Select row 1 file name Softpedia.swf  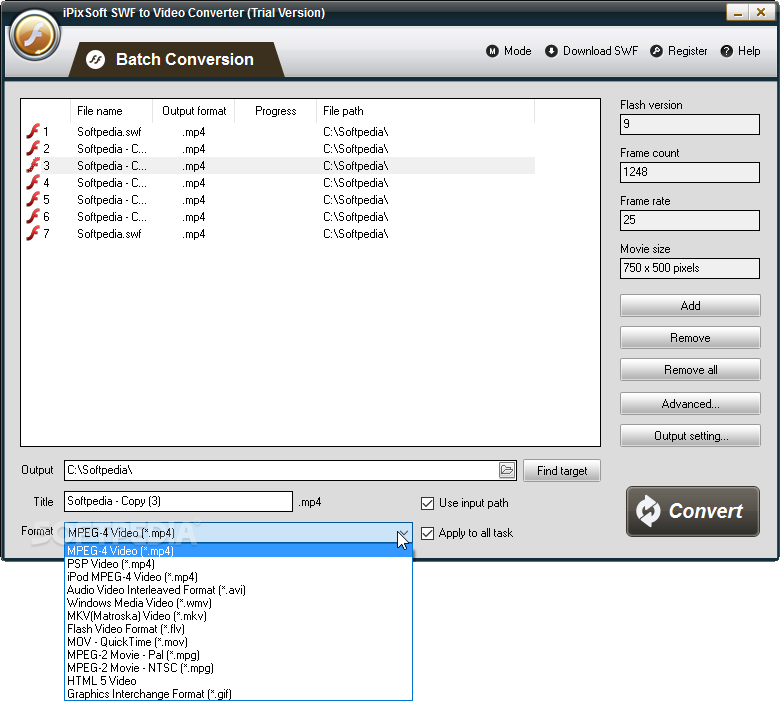click(x=109, y=132)
